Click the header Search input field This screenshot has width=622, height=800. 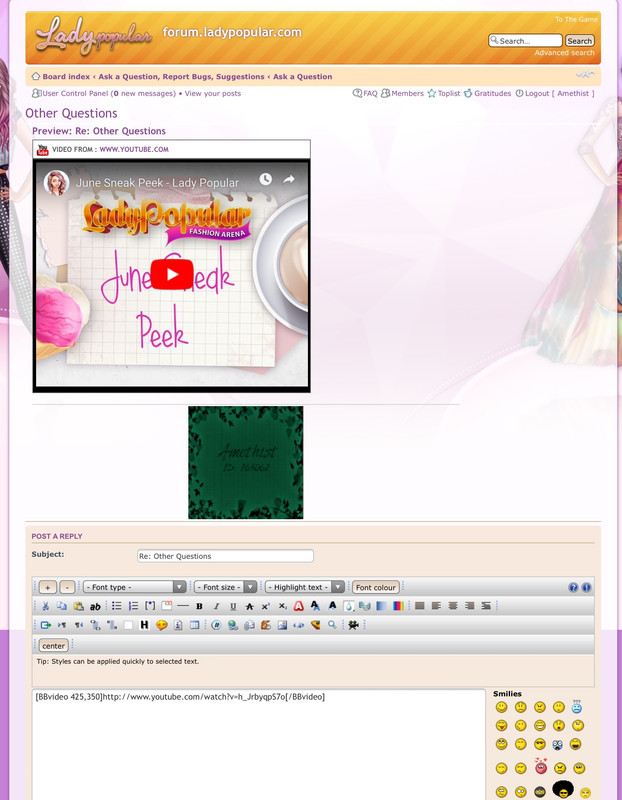[x=526, y=41]
